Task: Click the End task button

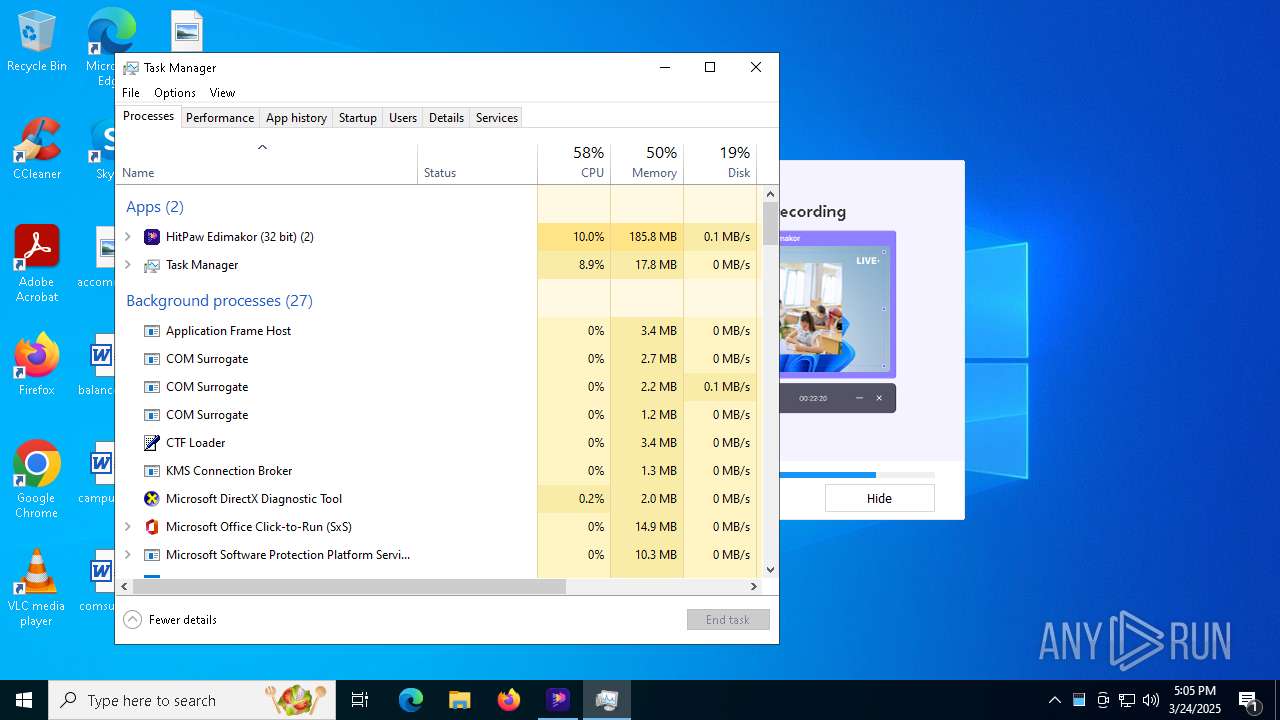Action: pos(728,620)
